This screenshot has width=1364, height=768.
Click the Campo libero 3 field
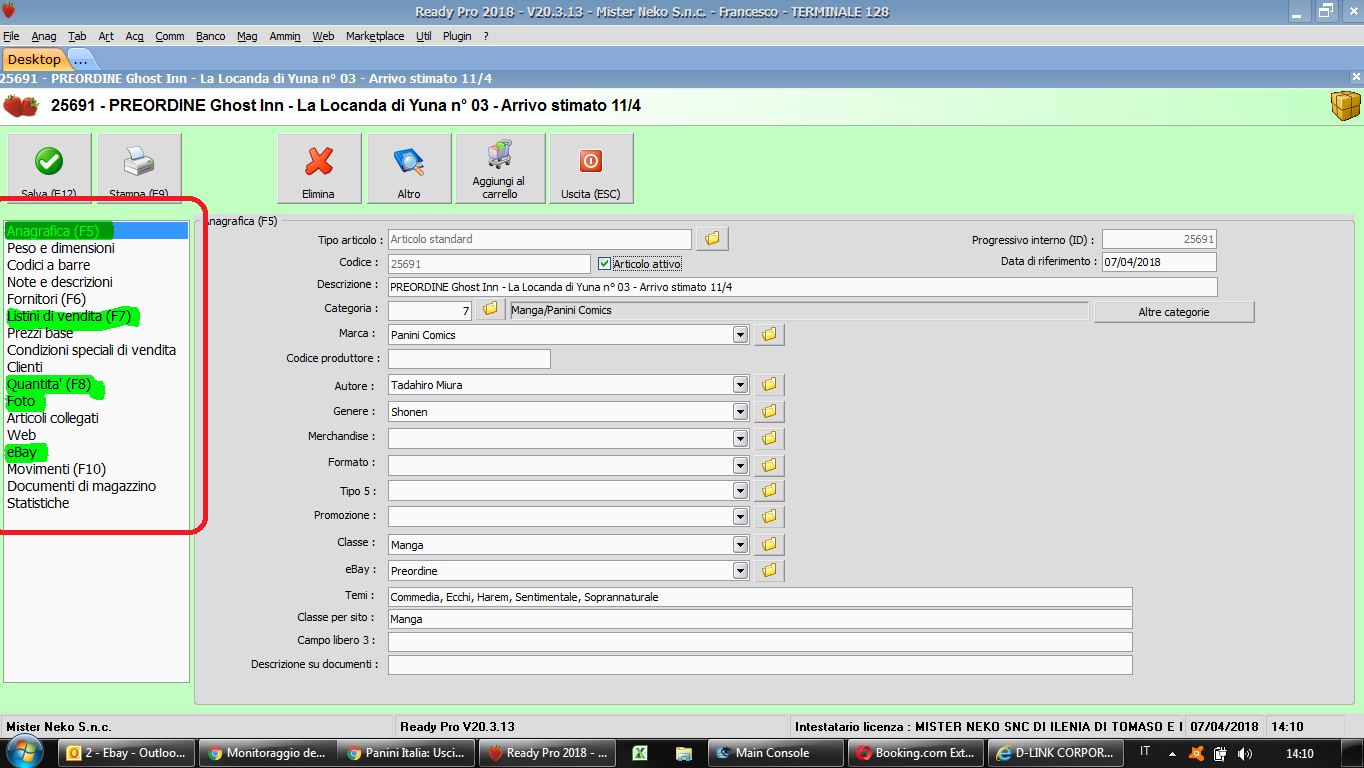point(760,641)
